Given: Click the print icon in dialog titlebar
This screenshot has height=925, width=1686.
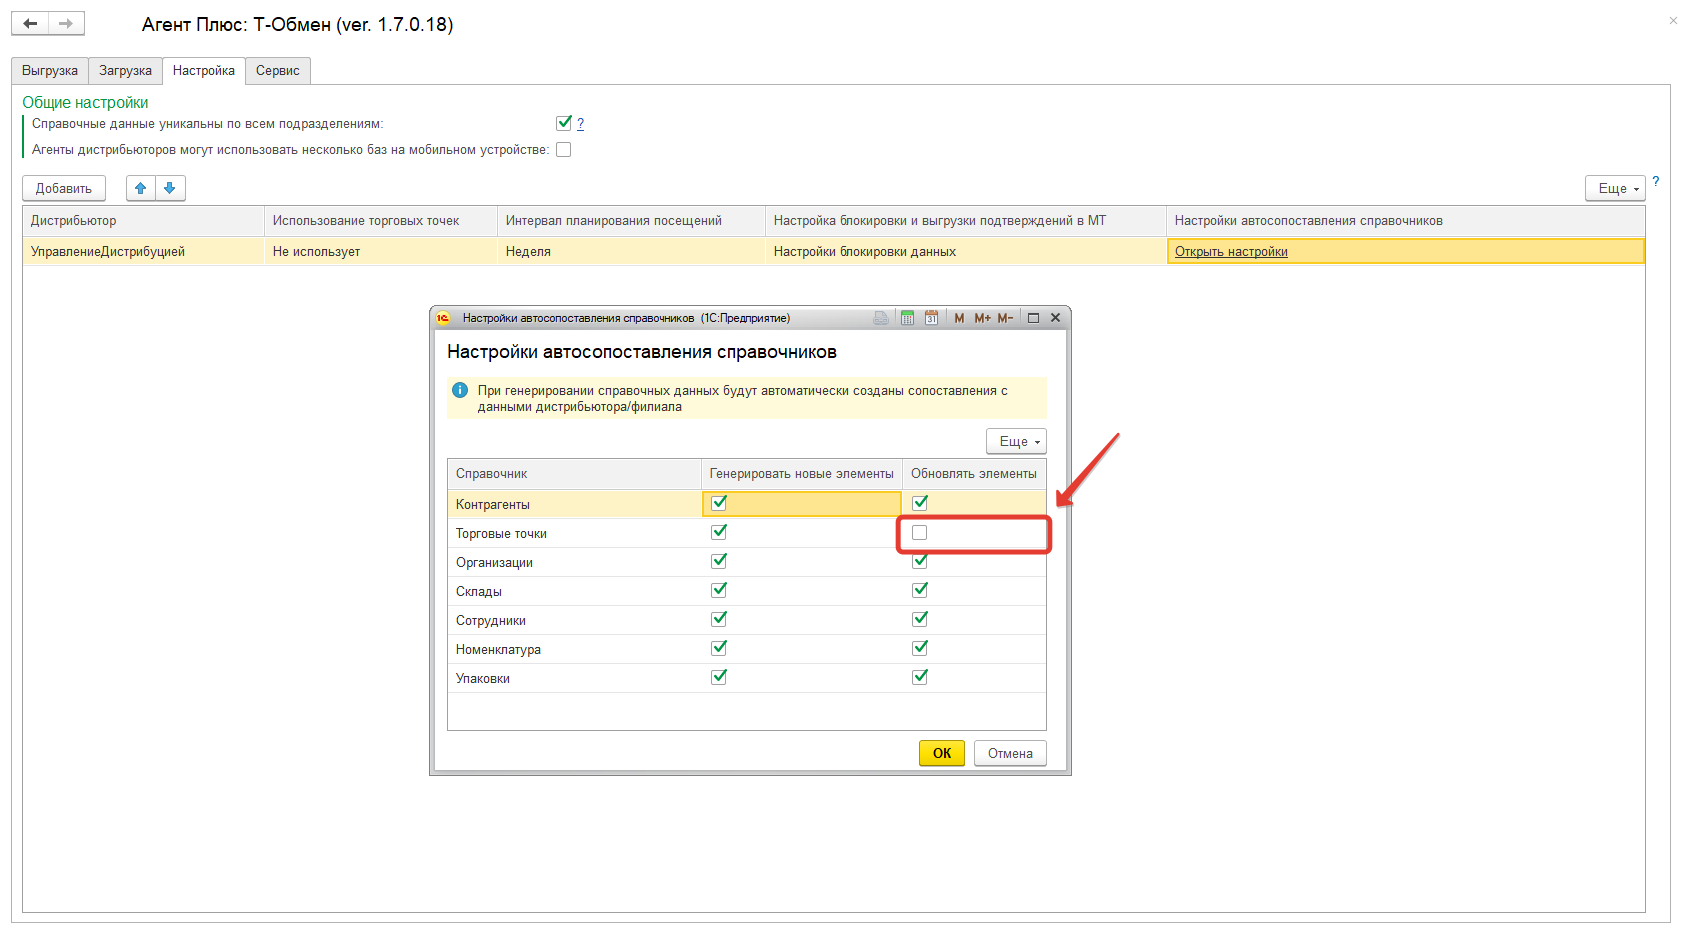Looking at the screenshot, I should point(881,318).
